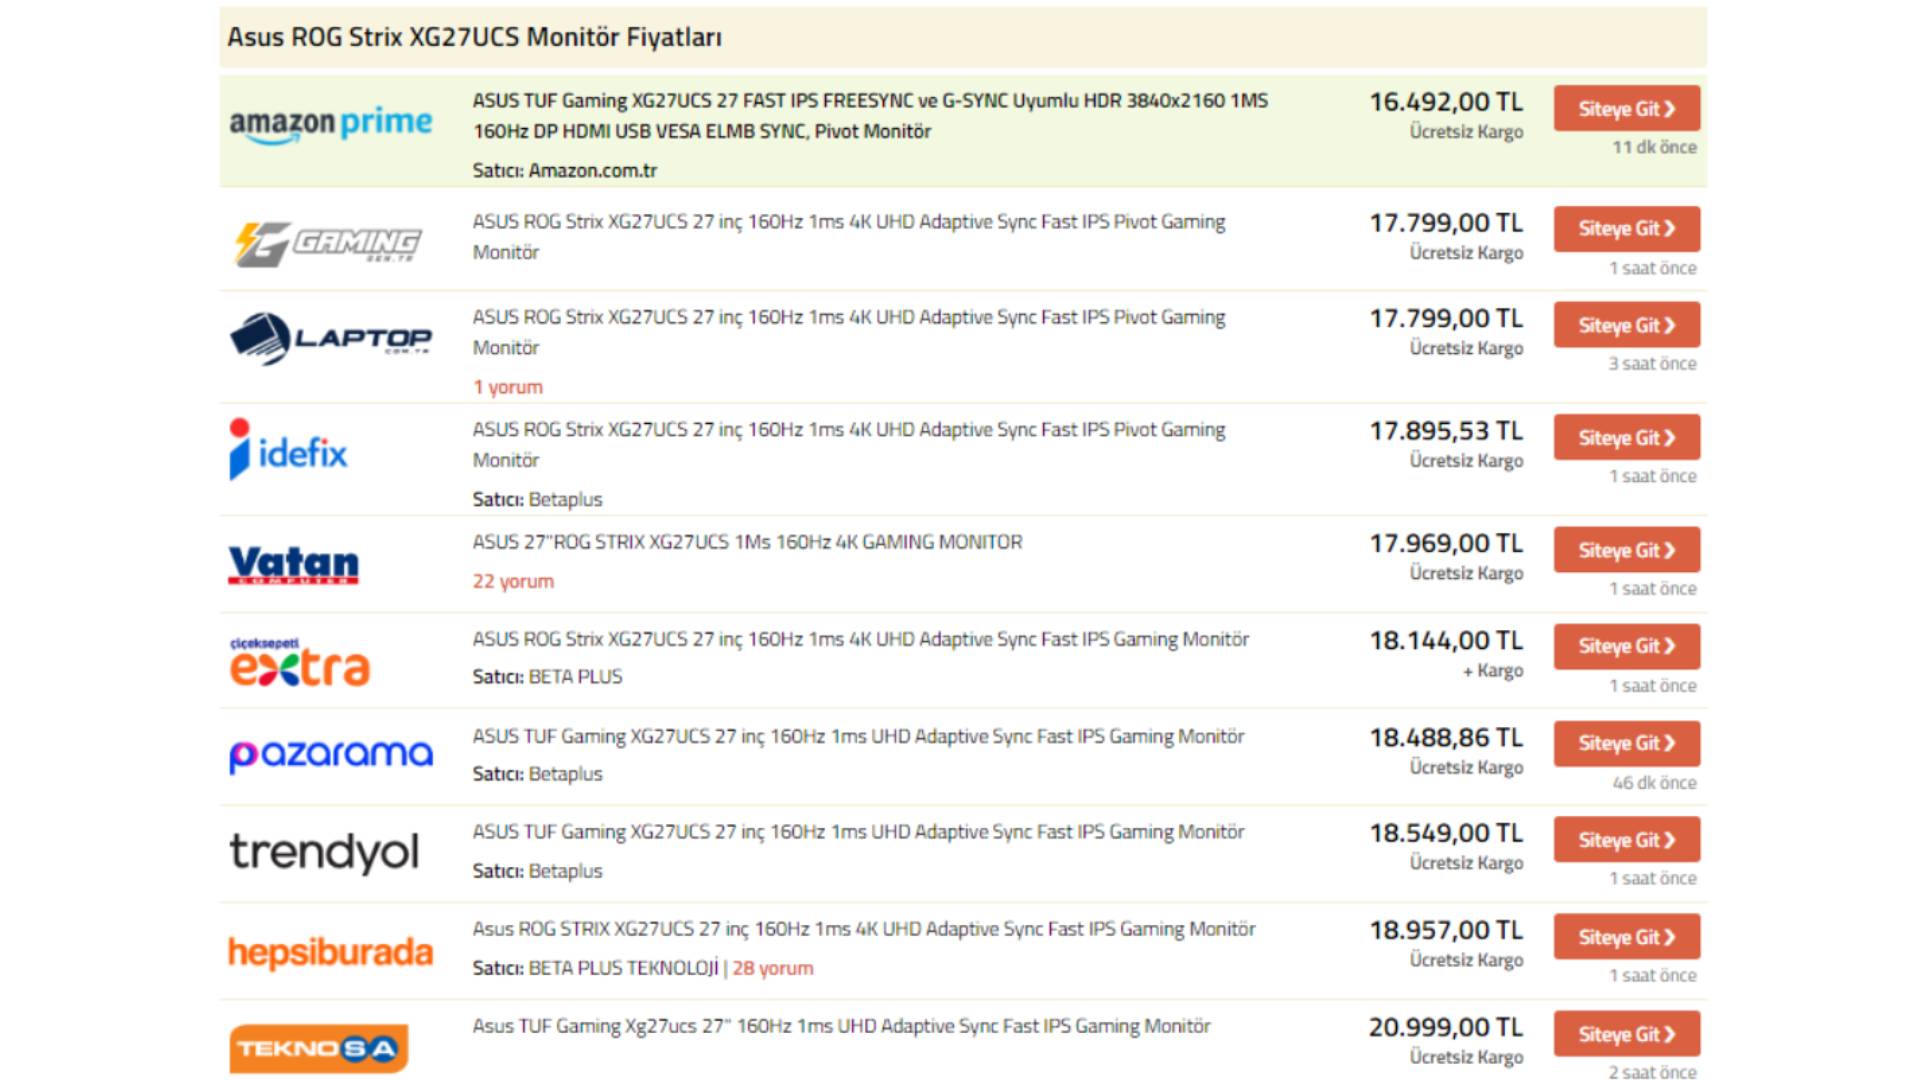The height and width of the screenshot is (1080, 1920).
Task: Open the idefix ROG Strix listing title
Action: click(849, 444)
